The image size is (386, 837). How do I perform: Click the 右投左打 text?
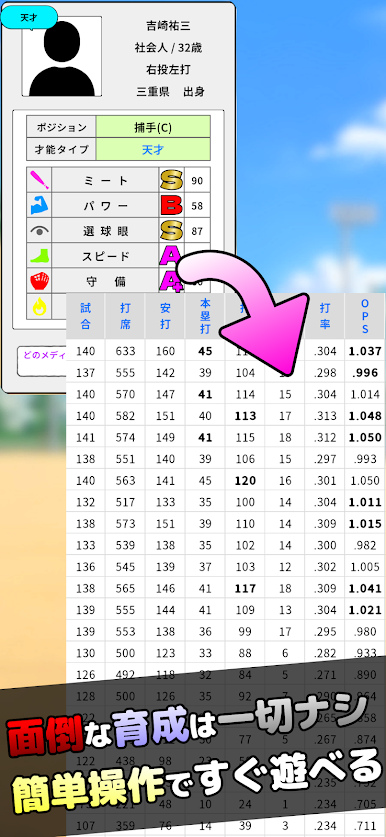tap(168, 69)
